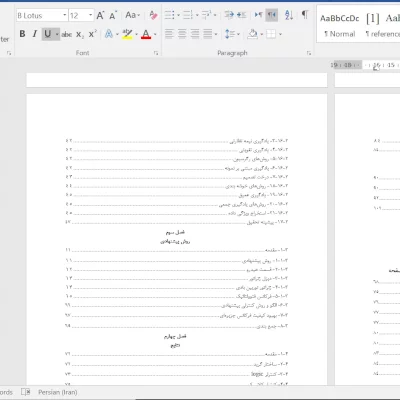Justify the paragraph text
Image resolution: width=400 pixels, height=400 pixels.
(208, 34)
